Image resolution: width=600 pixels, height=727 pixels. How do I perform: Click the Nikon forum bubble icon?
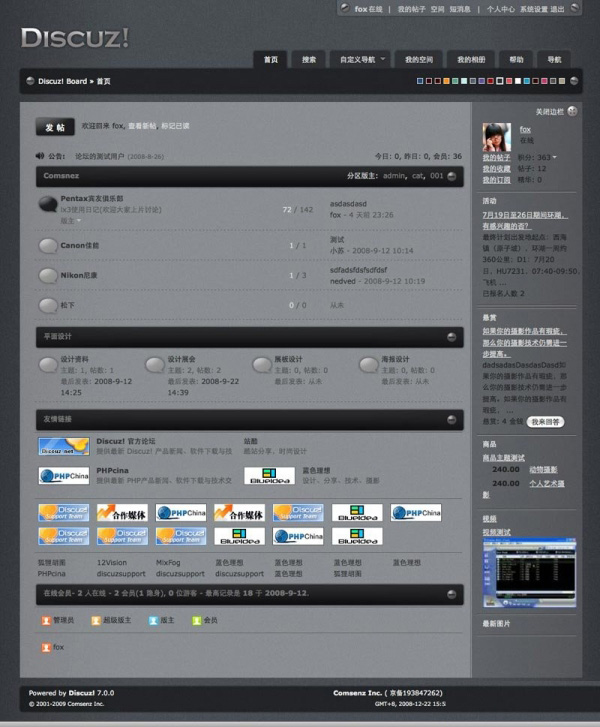click(47, 275)
